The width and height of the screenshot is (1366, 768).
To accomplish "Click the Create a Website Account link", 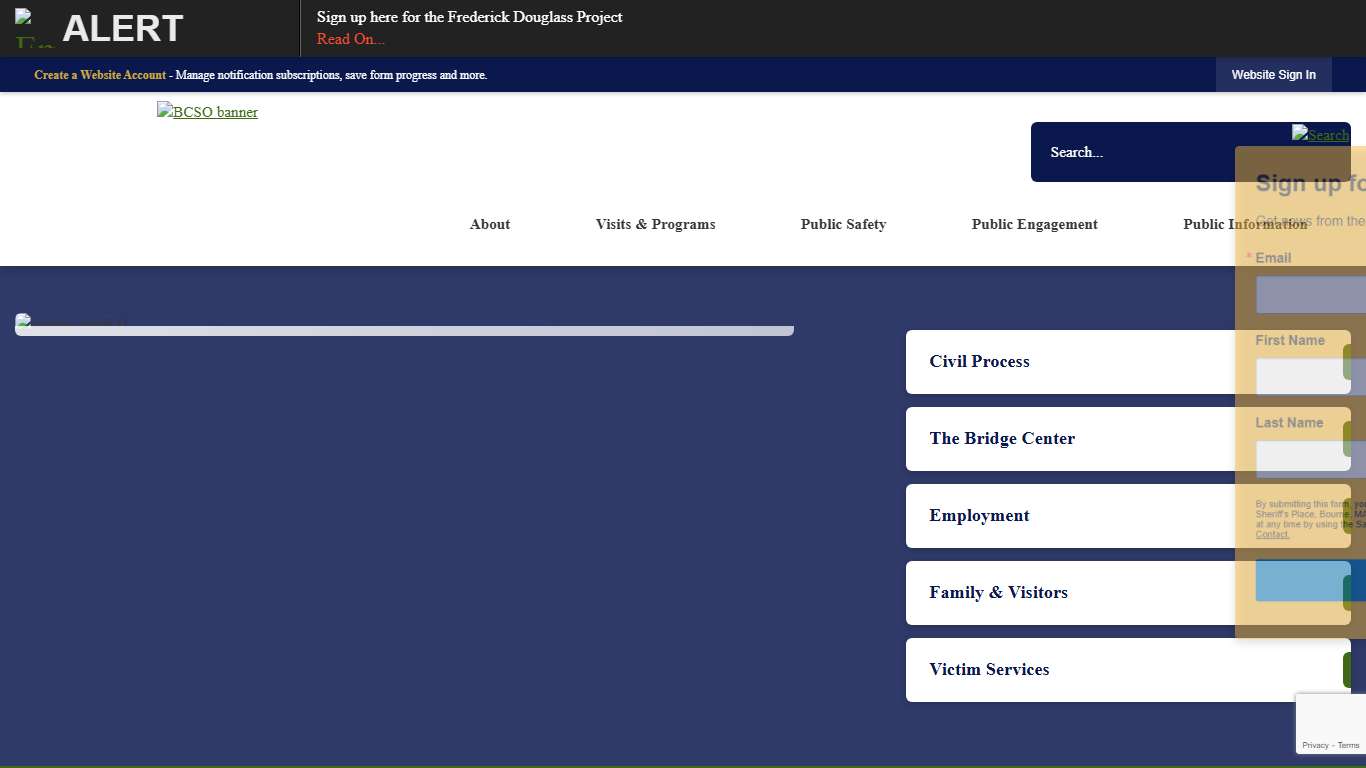I will pos(100,75).
